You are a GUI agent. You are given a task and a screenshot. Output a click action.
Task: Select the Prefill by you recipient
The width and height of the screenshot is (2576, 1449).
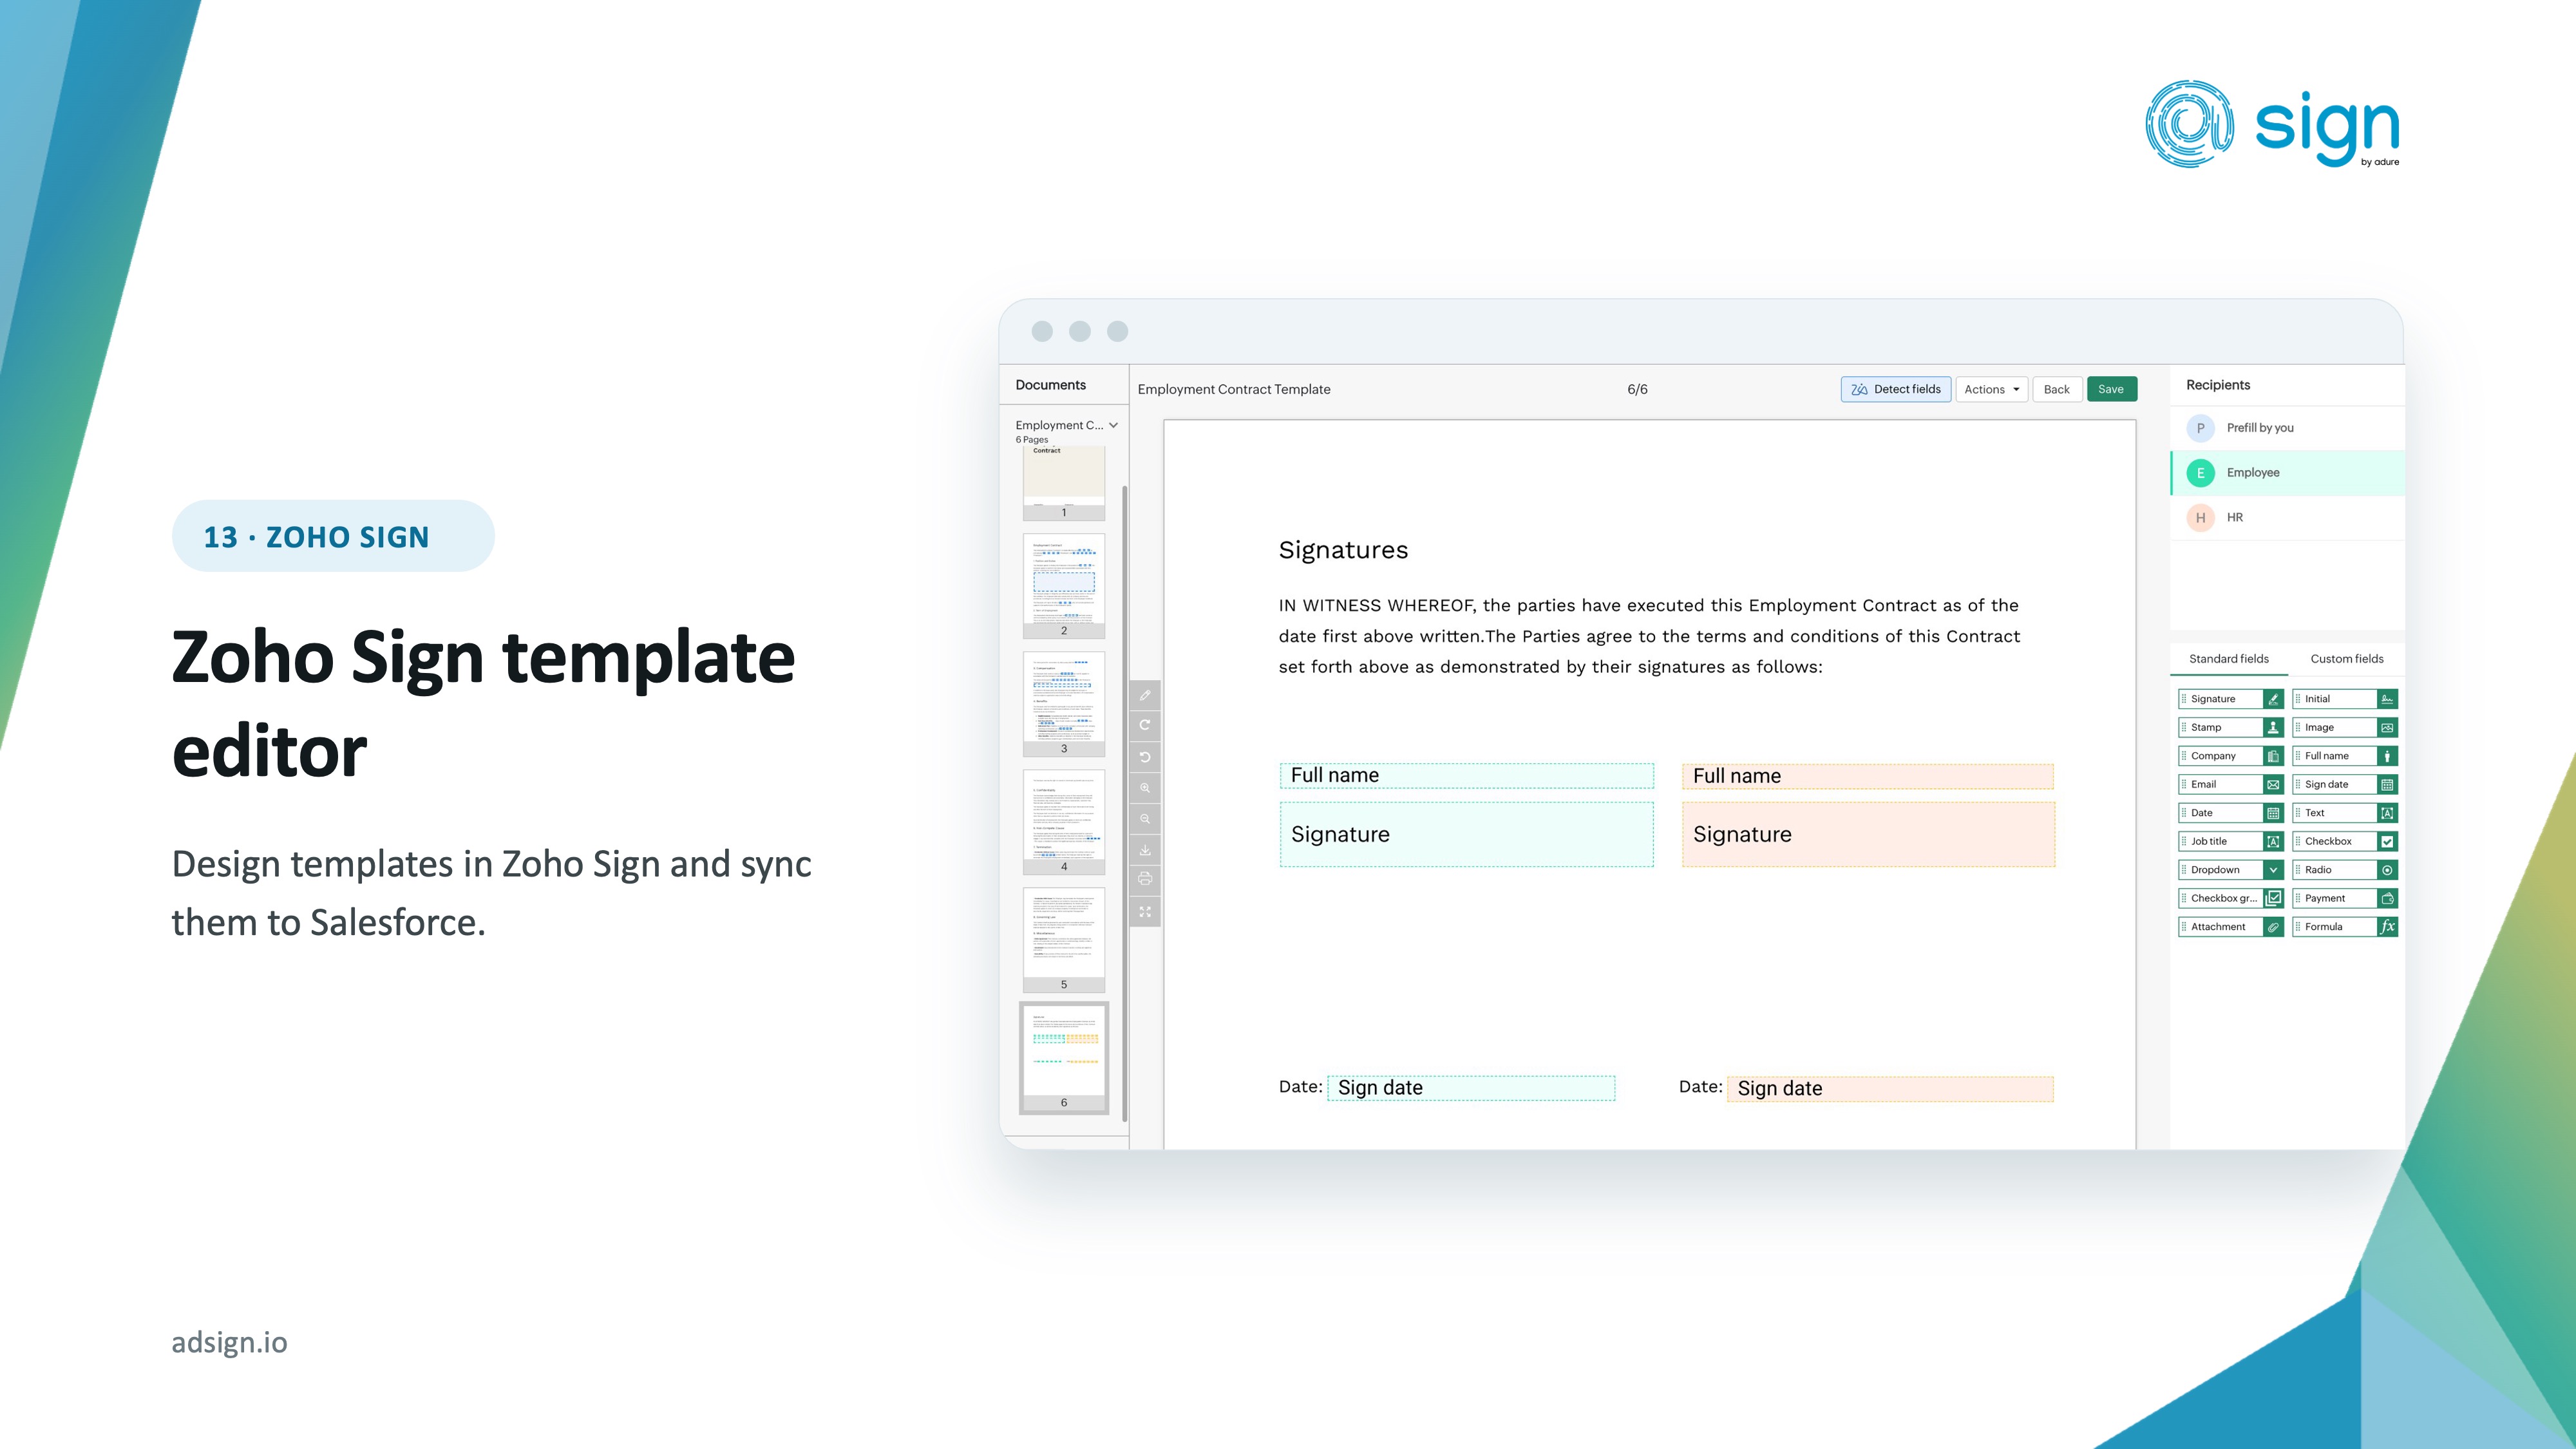(x=2287, y=428)
